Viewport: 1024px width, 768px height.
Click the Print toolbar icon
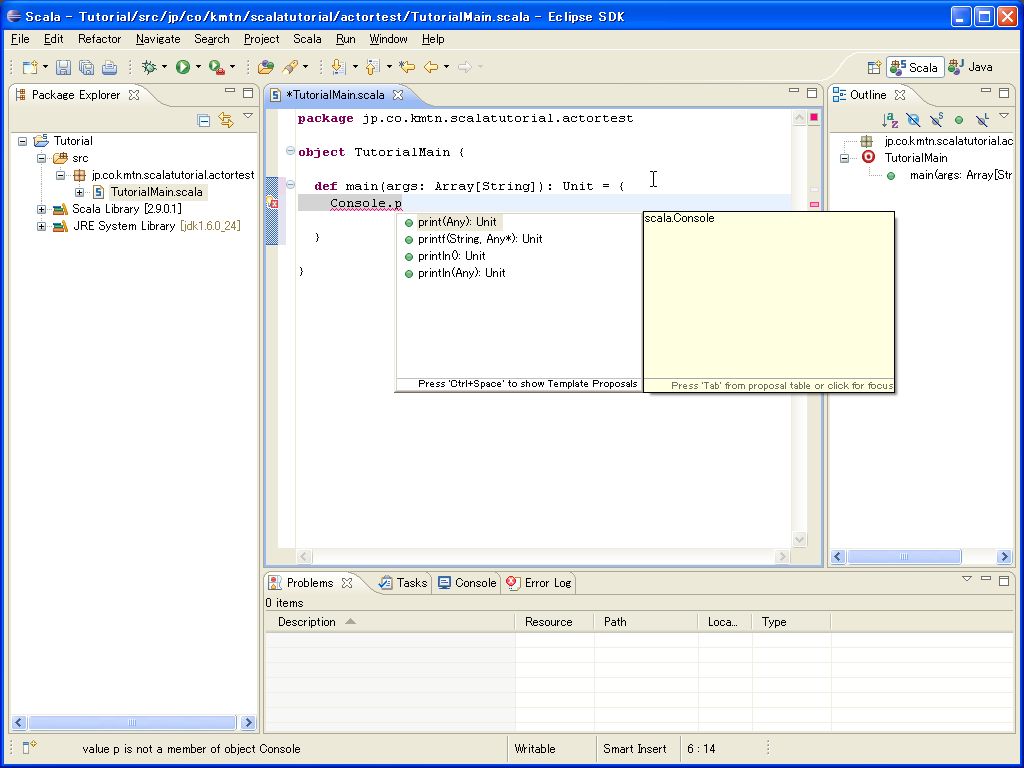(110, 67)
